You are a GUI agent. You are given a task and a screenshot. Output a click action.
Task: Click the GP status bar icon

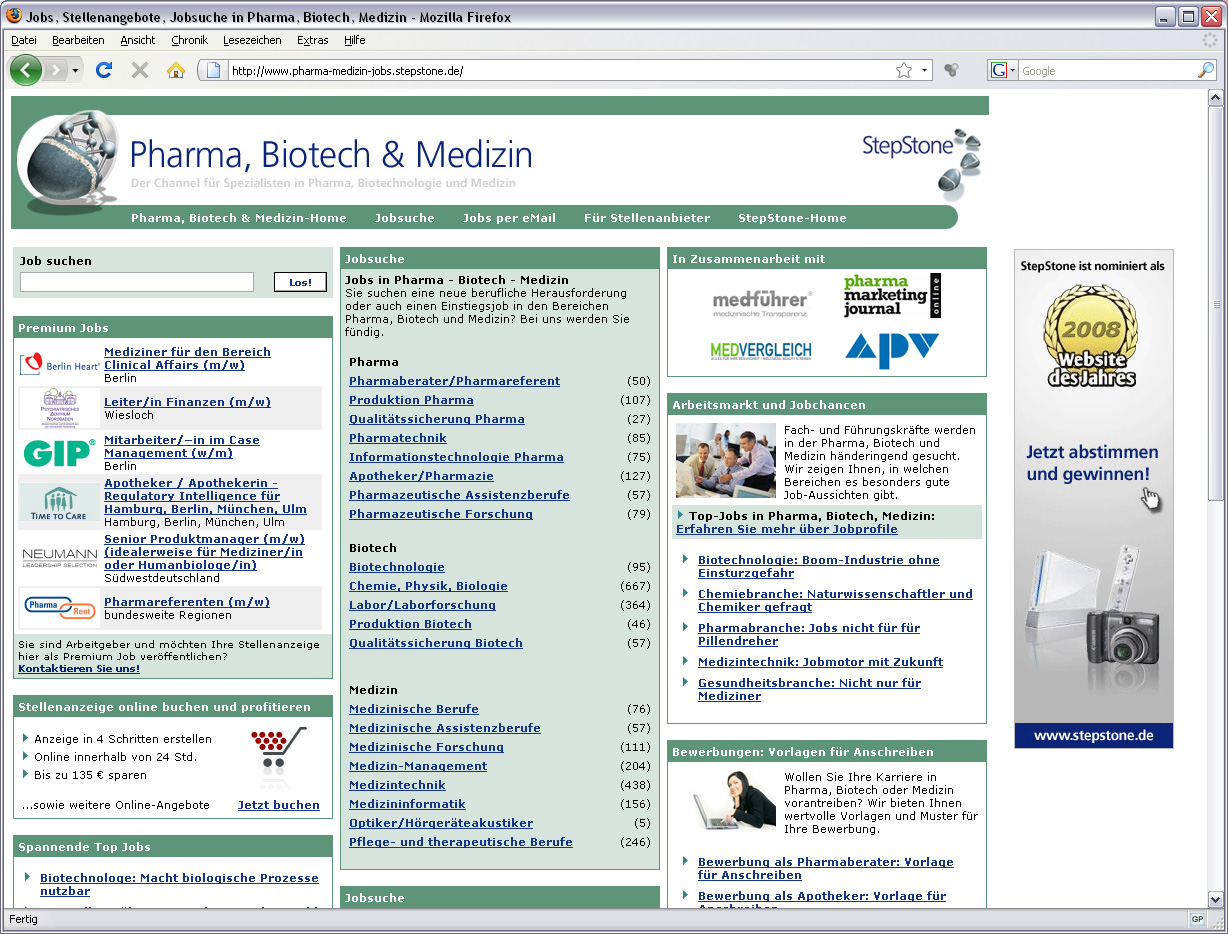coord(1197,919)
